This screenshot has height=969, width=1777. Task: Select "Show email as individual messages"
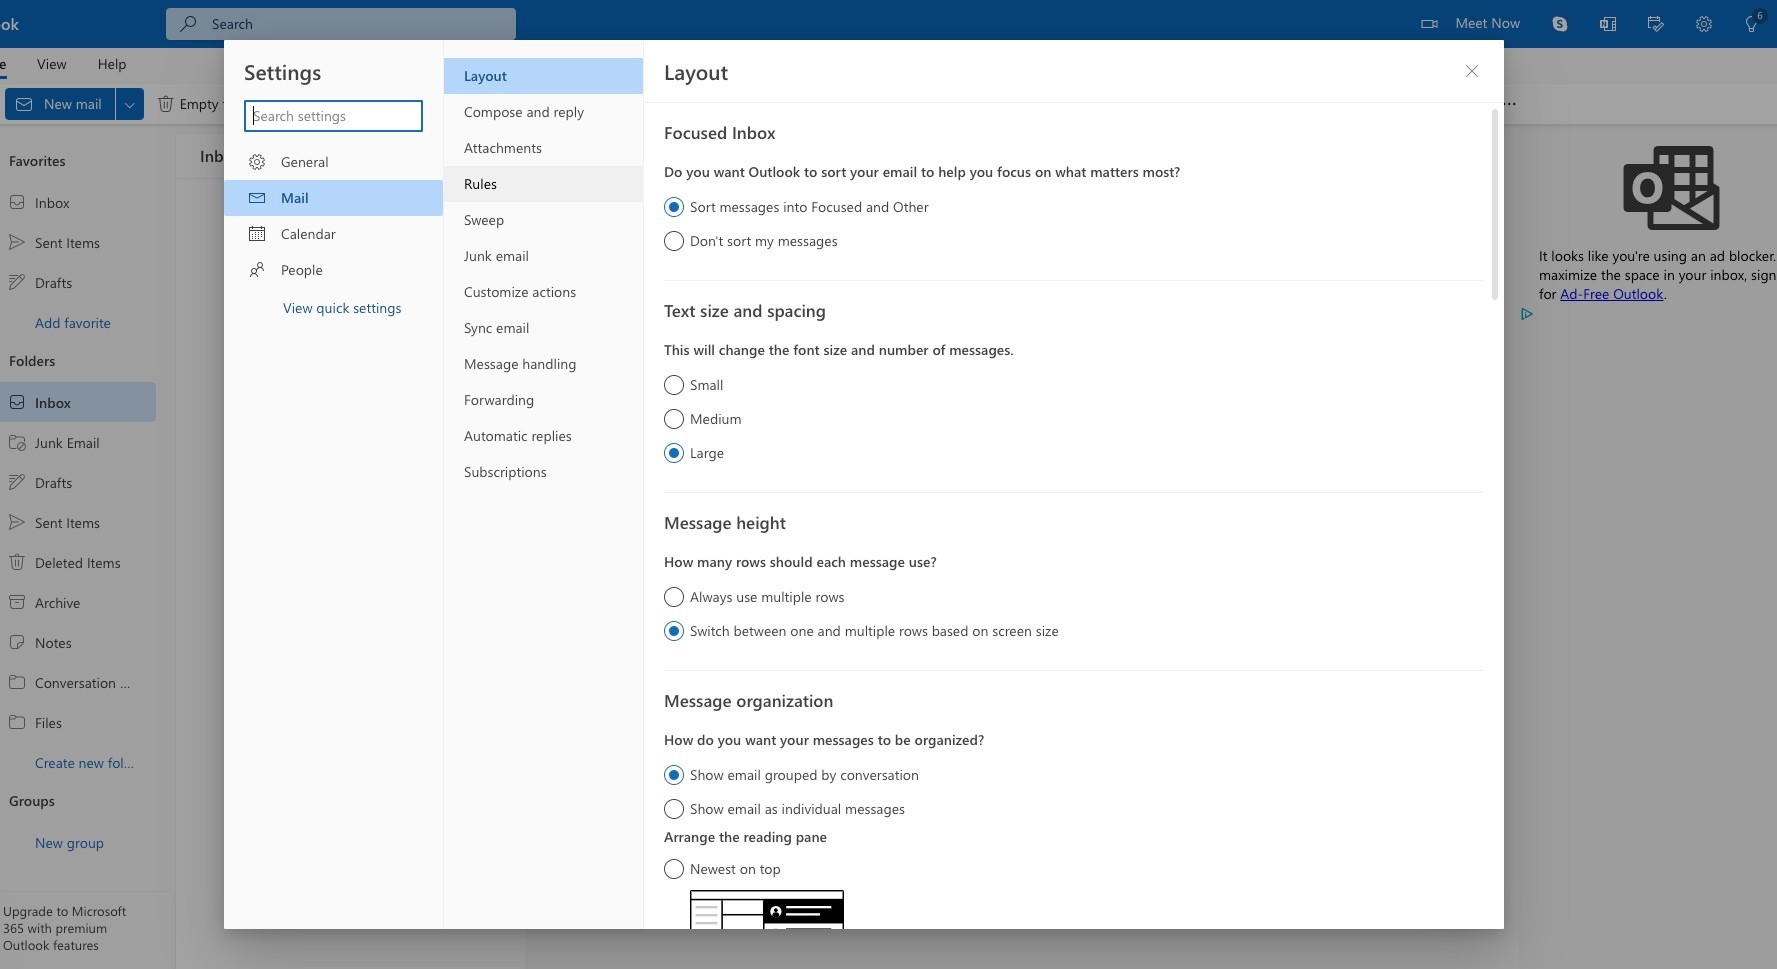tap(674, 809)
